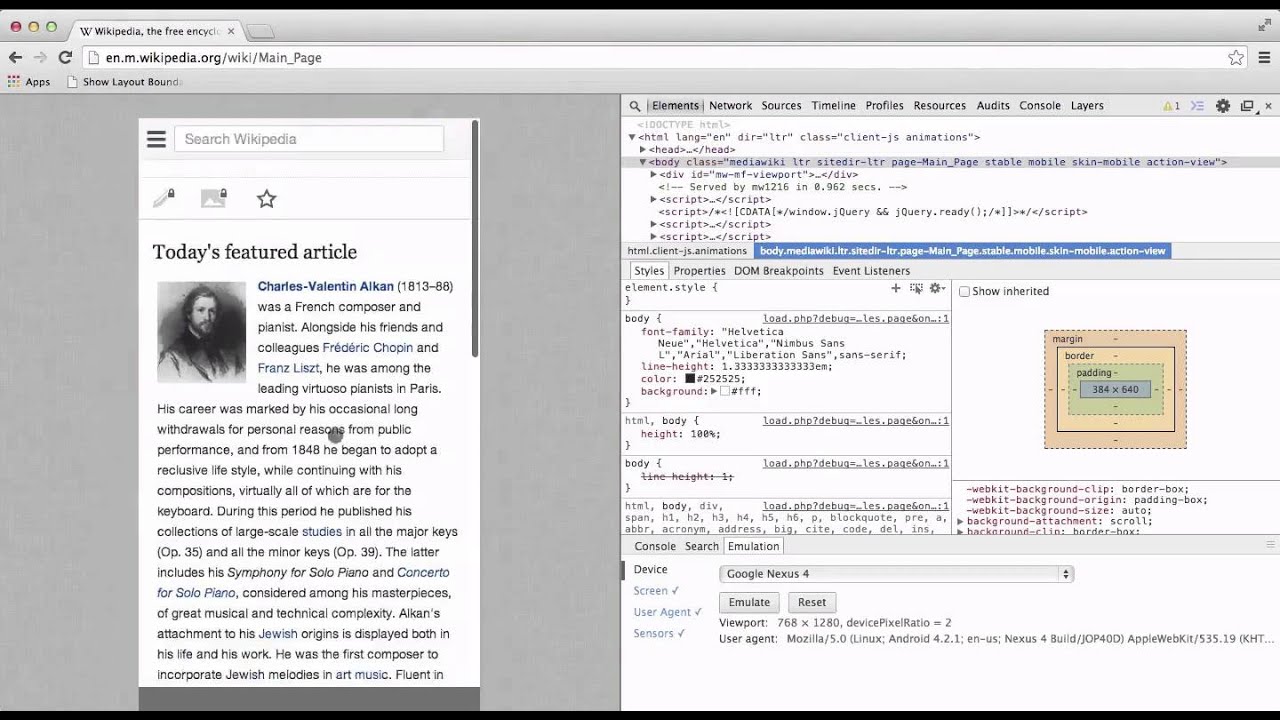The width and height of the screenshot is (1280, 720).
Task: Expand the background property triangle in body rule
Action: (x=714, y=392)
